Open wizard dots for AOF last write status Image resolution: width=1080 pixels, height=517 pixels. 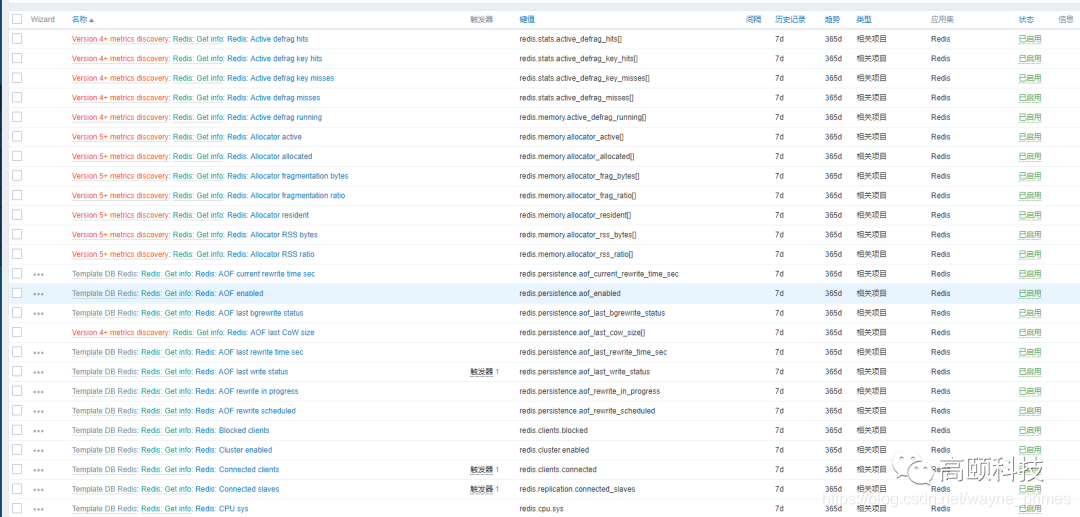39,372
